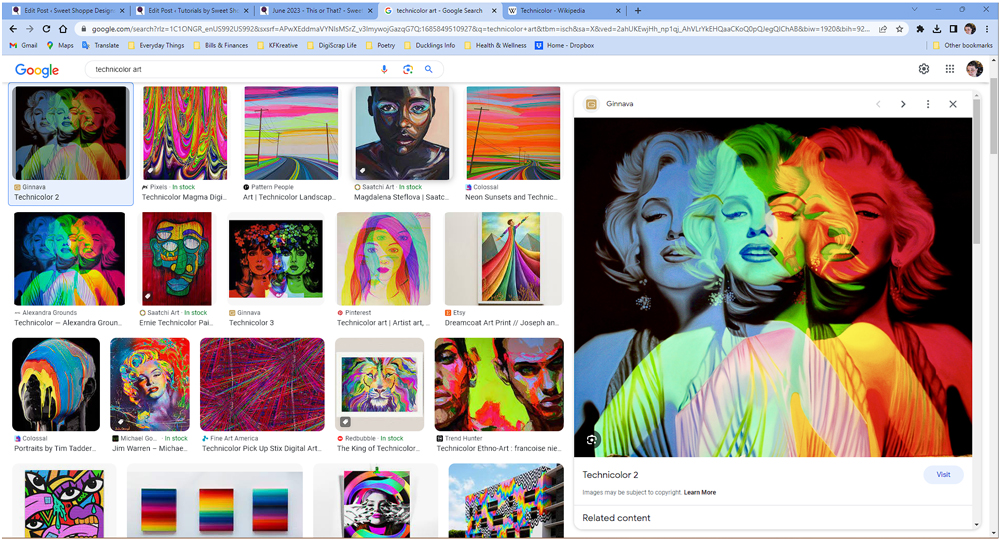Show the next image in the preview panel
This screenshot has height=540, width=1000.
coord(902,104)
